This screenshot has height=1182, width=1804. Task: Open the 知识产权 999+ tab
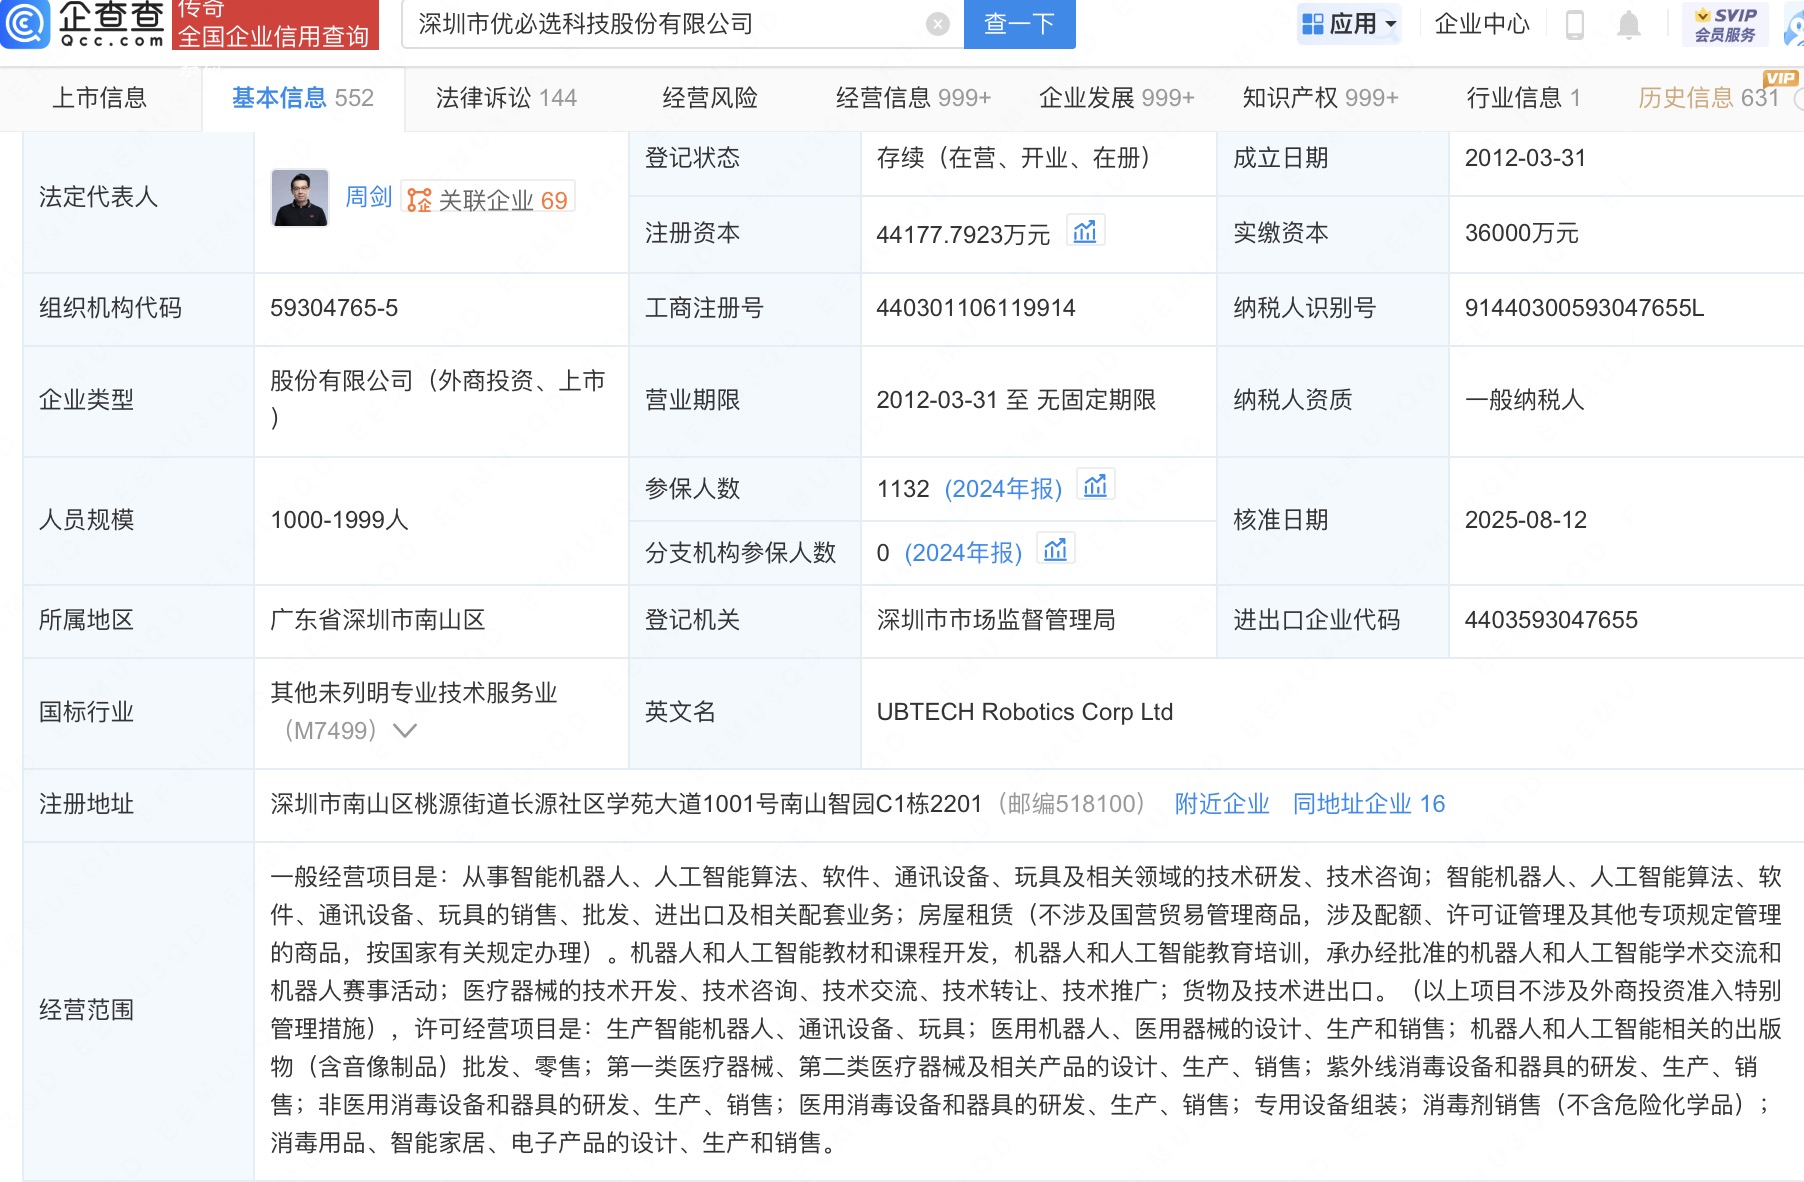click(x=1320, y=98)
